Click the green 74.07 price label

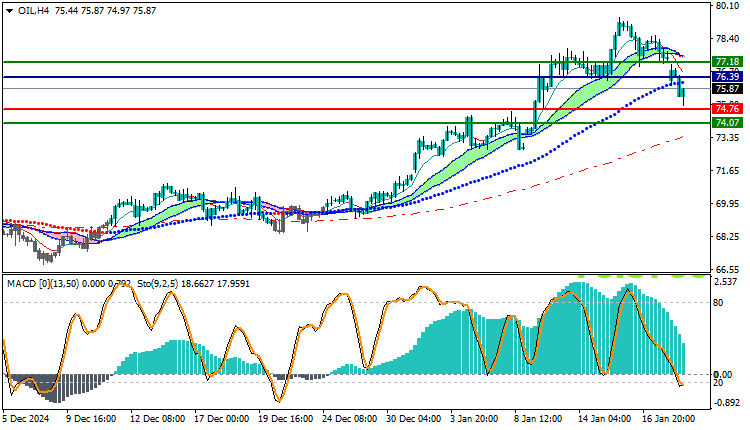(x=728, y=122)
